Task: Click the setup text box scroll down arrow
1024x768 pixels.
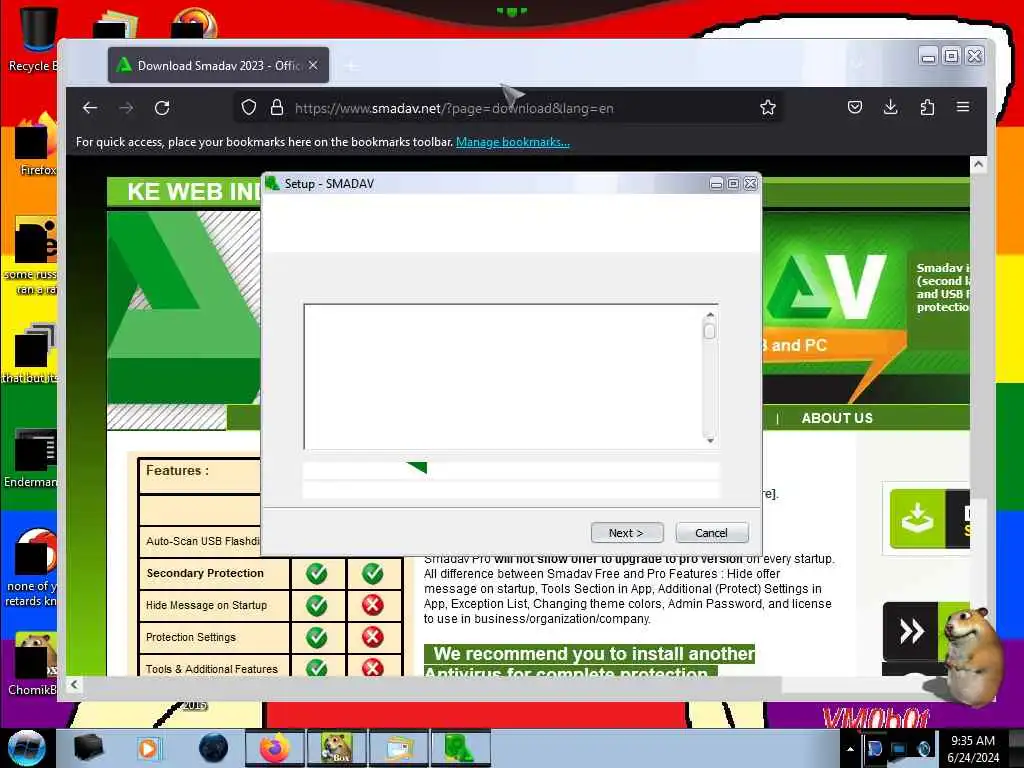Action: [x=710, y=440]
